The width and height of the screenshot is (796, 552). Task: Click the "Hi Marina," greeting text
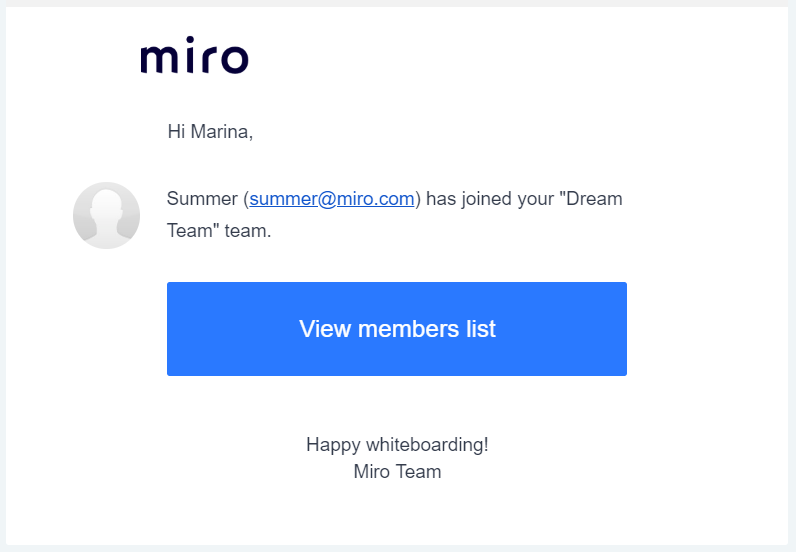pyautogui.click(x=210, y=131)
